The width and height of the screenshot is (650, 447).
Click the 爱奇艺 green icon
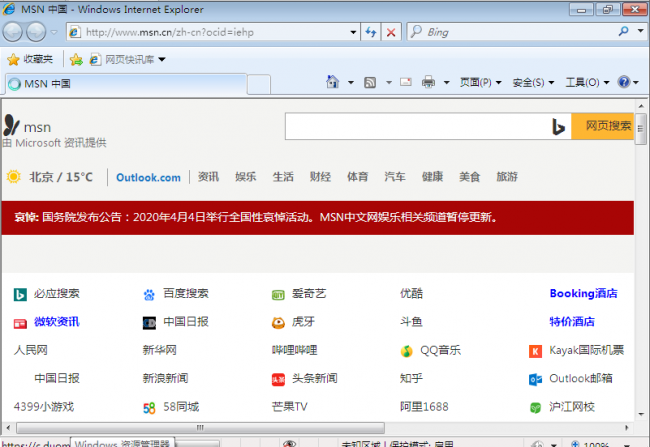(x=278, y=295)
